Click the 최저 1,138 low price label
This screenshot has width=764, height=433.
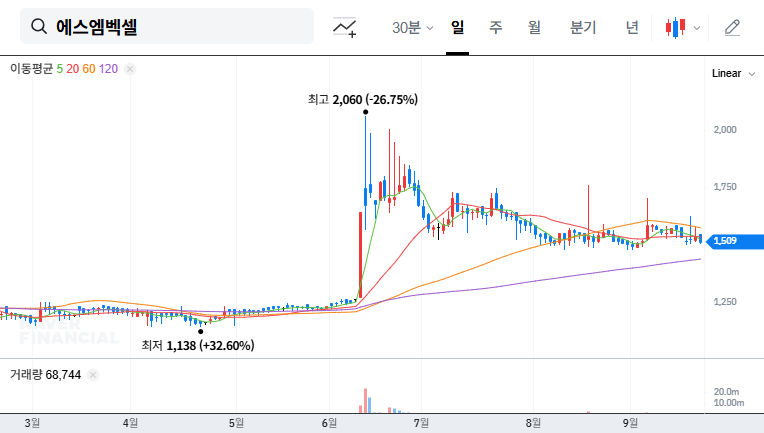[x=198, y=346]
